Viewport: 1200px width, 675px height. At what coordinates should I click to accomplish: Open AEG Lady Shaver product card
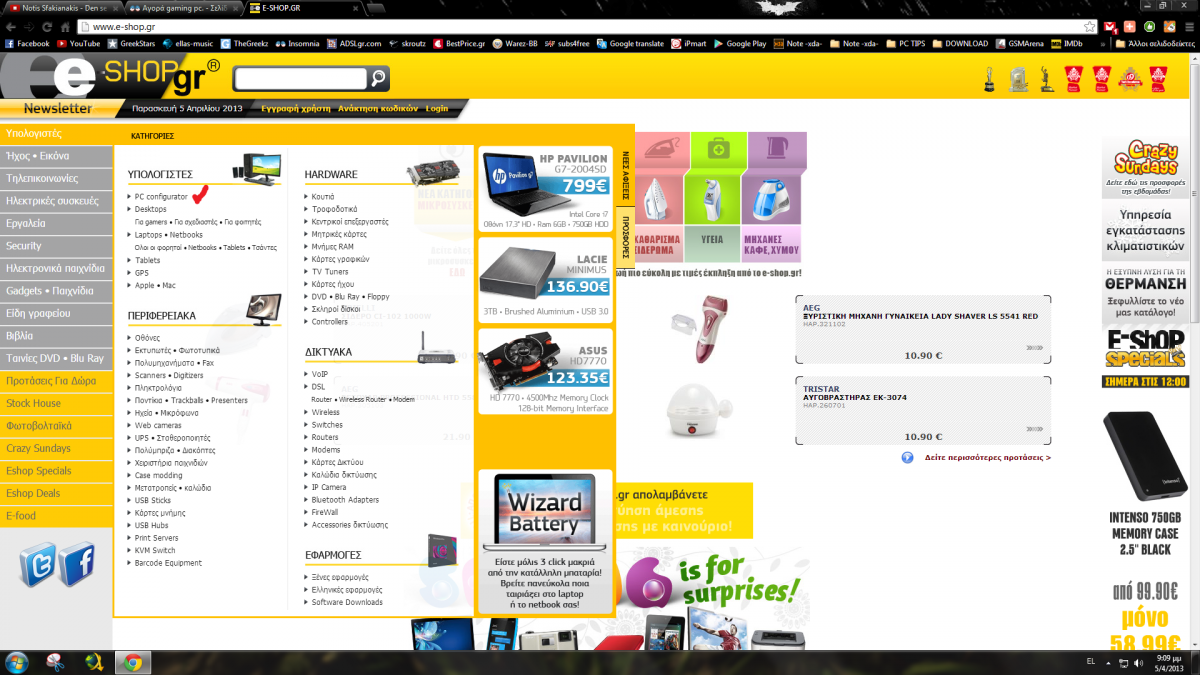point(923,330)
